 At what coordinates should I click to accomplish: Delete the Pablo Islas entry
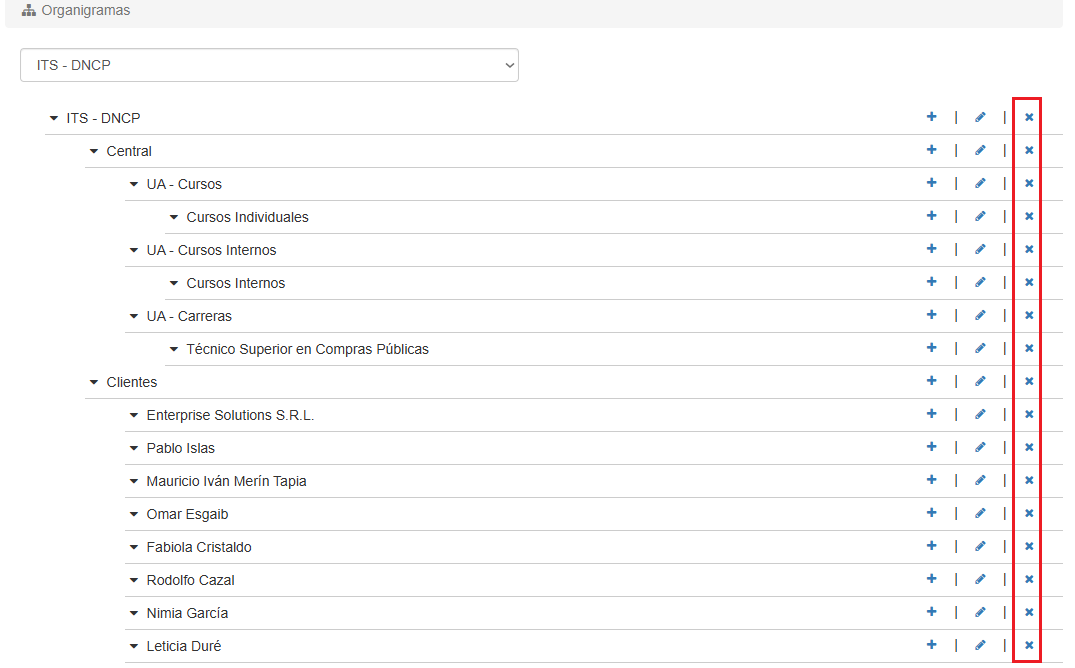(x=1028, y=447)
